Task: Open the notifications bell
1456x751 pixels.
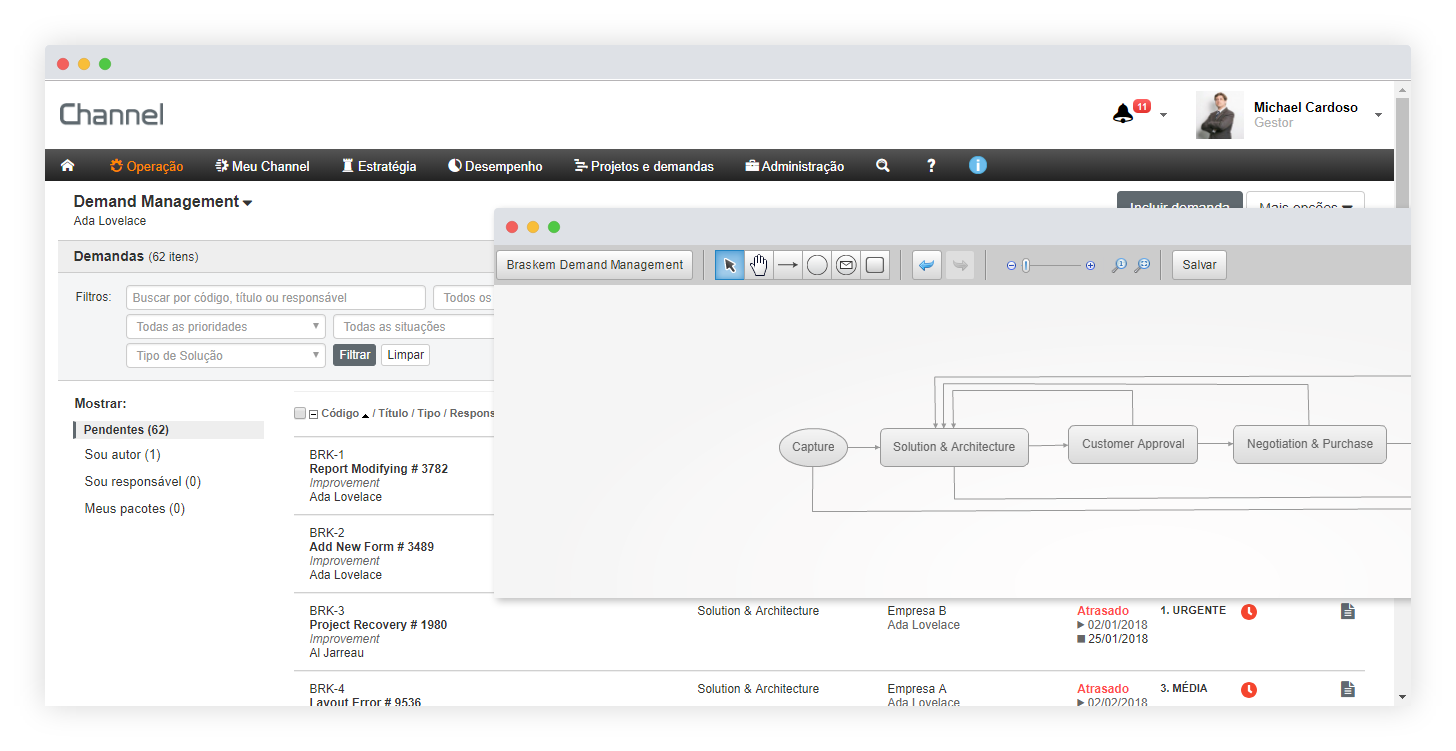Action: tap(1123, 114)
